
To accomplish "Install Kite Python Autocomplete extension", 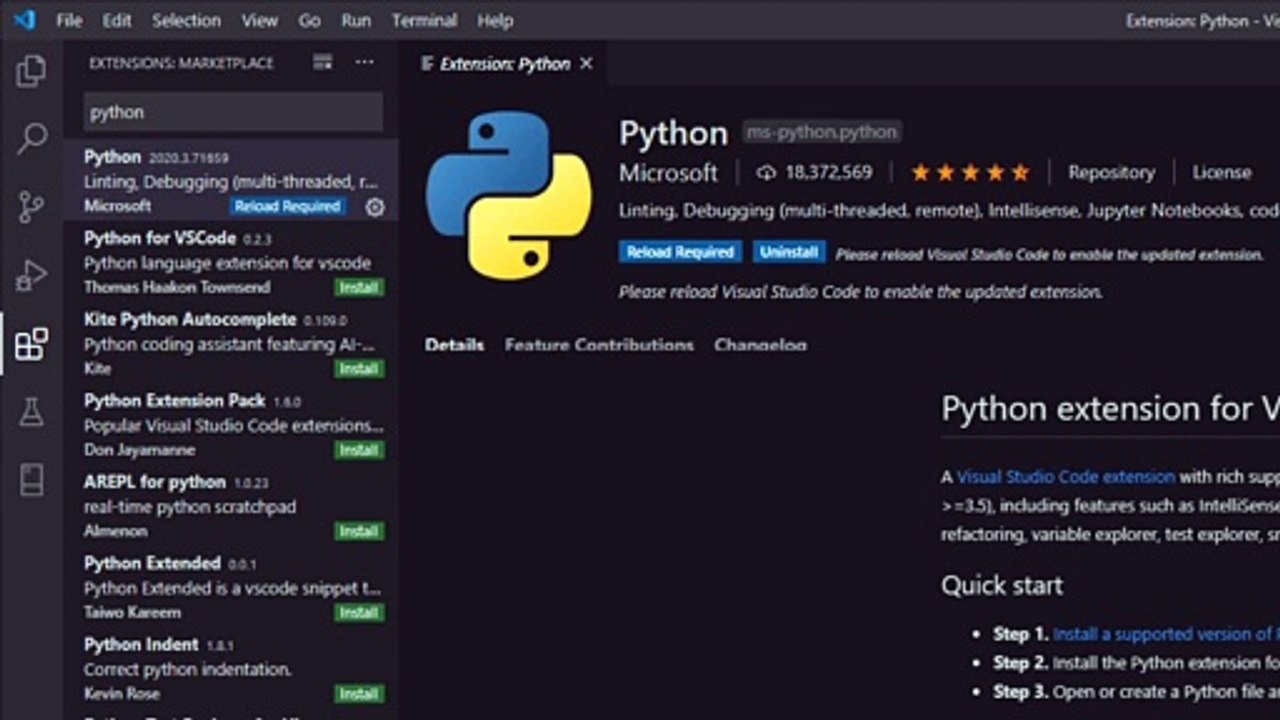I will point(358,369).
